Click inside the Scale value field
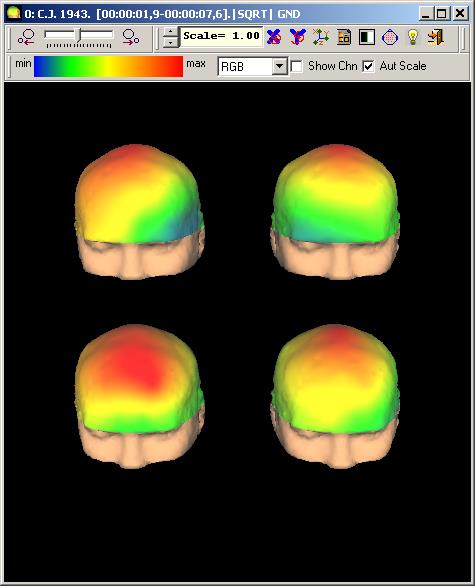Viewport: 475px width, 586px height. pyautogui.click(x=221, y=36)
